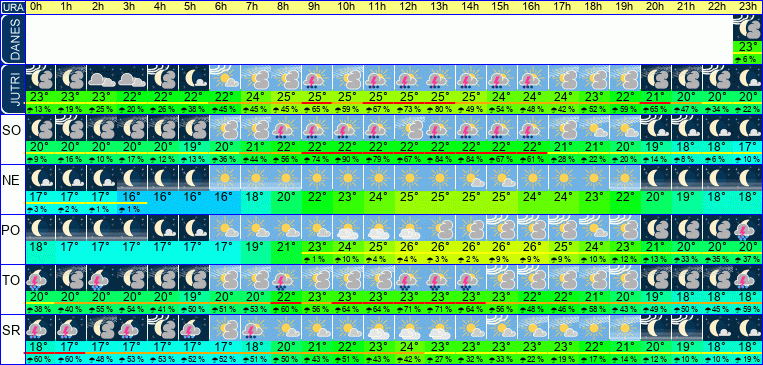Click the 12h hour column header
Image resolution: width=763 pixels, height=365 pixels.
point(409,7)
